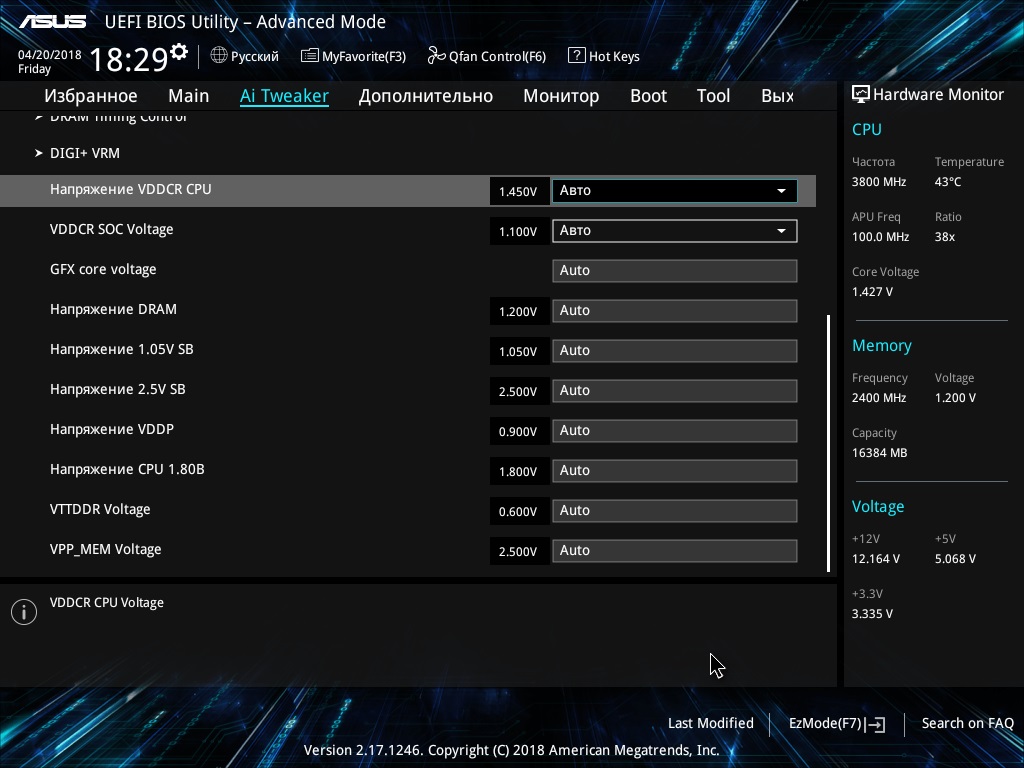Click the VDDCR SOC Voltage label
Screen dimensions: 1024x768
112,229
